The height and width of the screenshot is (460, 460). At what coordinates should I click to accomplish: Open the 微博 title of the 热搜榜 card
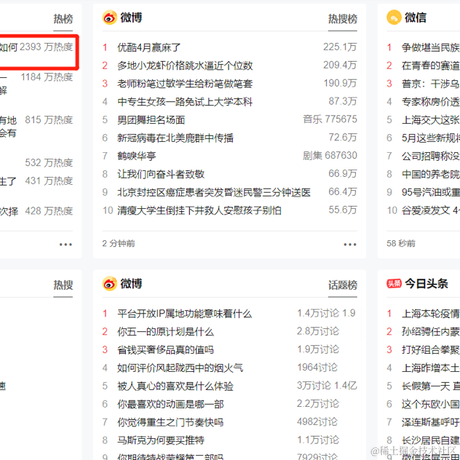tap(131, 18)
